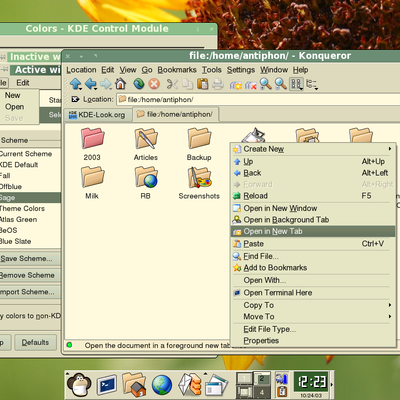Click the printer icon in the toolbar
The width and height of the screenshot is (400, 400).
point(218,84)
